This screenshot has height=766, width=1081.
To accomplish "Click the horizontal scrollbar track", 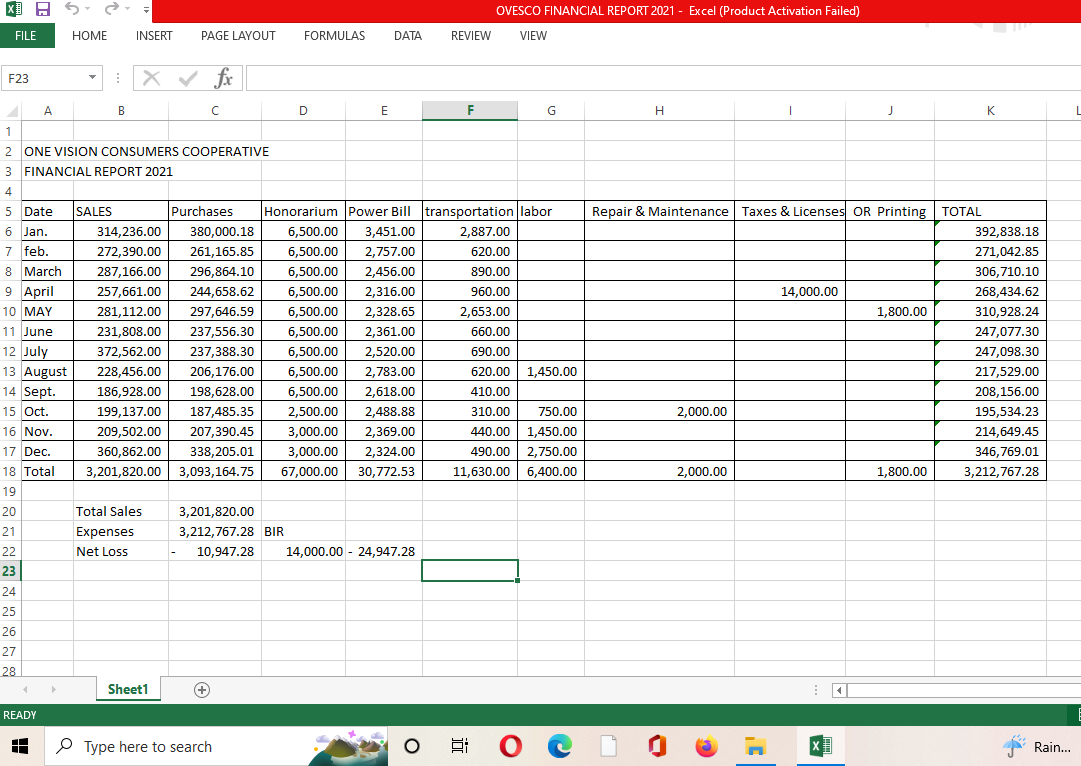I will 964,690.
